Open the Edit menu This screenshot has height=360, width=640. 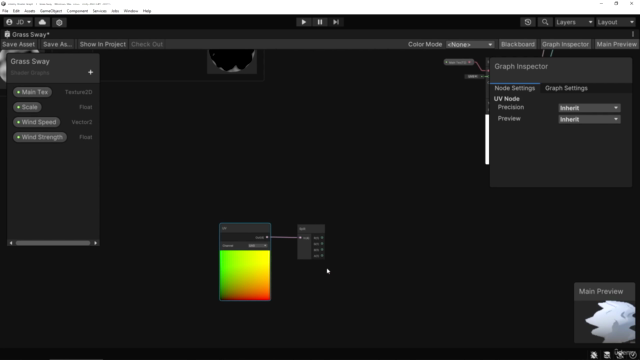(x=16, y=11)
